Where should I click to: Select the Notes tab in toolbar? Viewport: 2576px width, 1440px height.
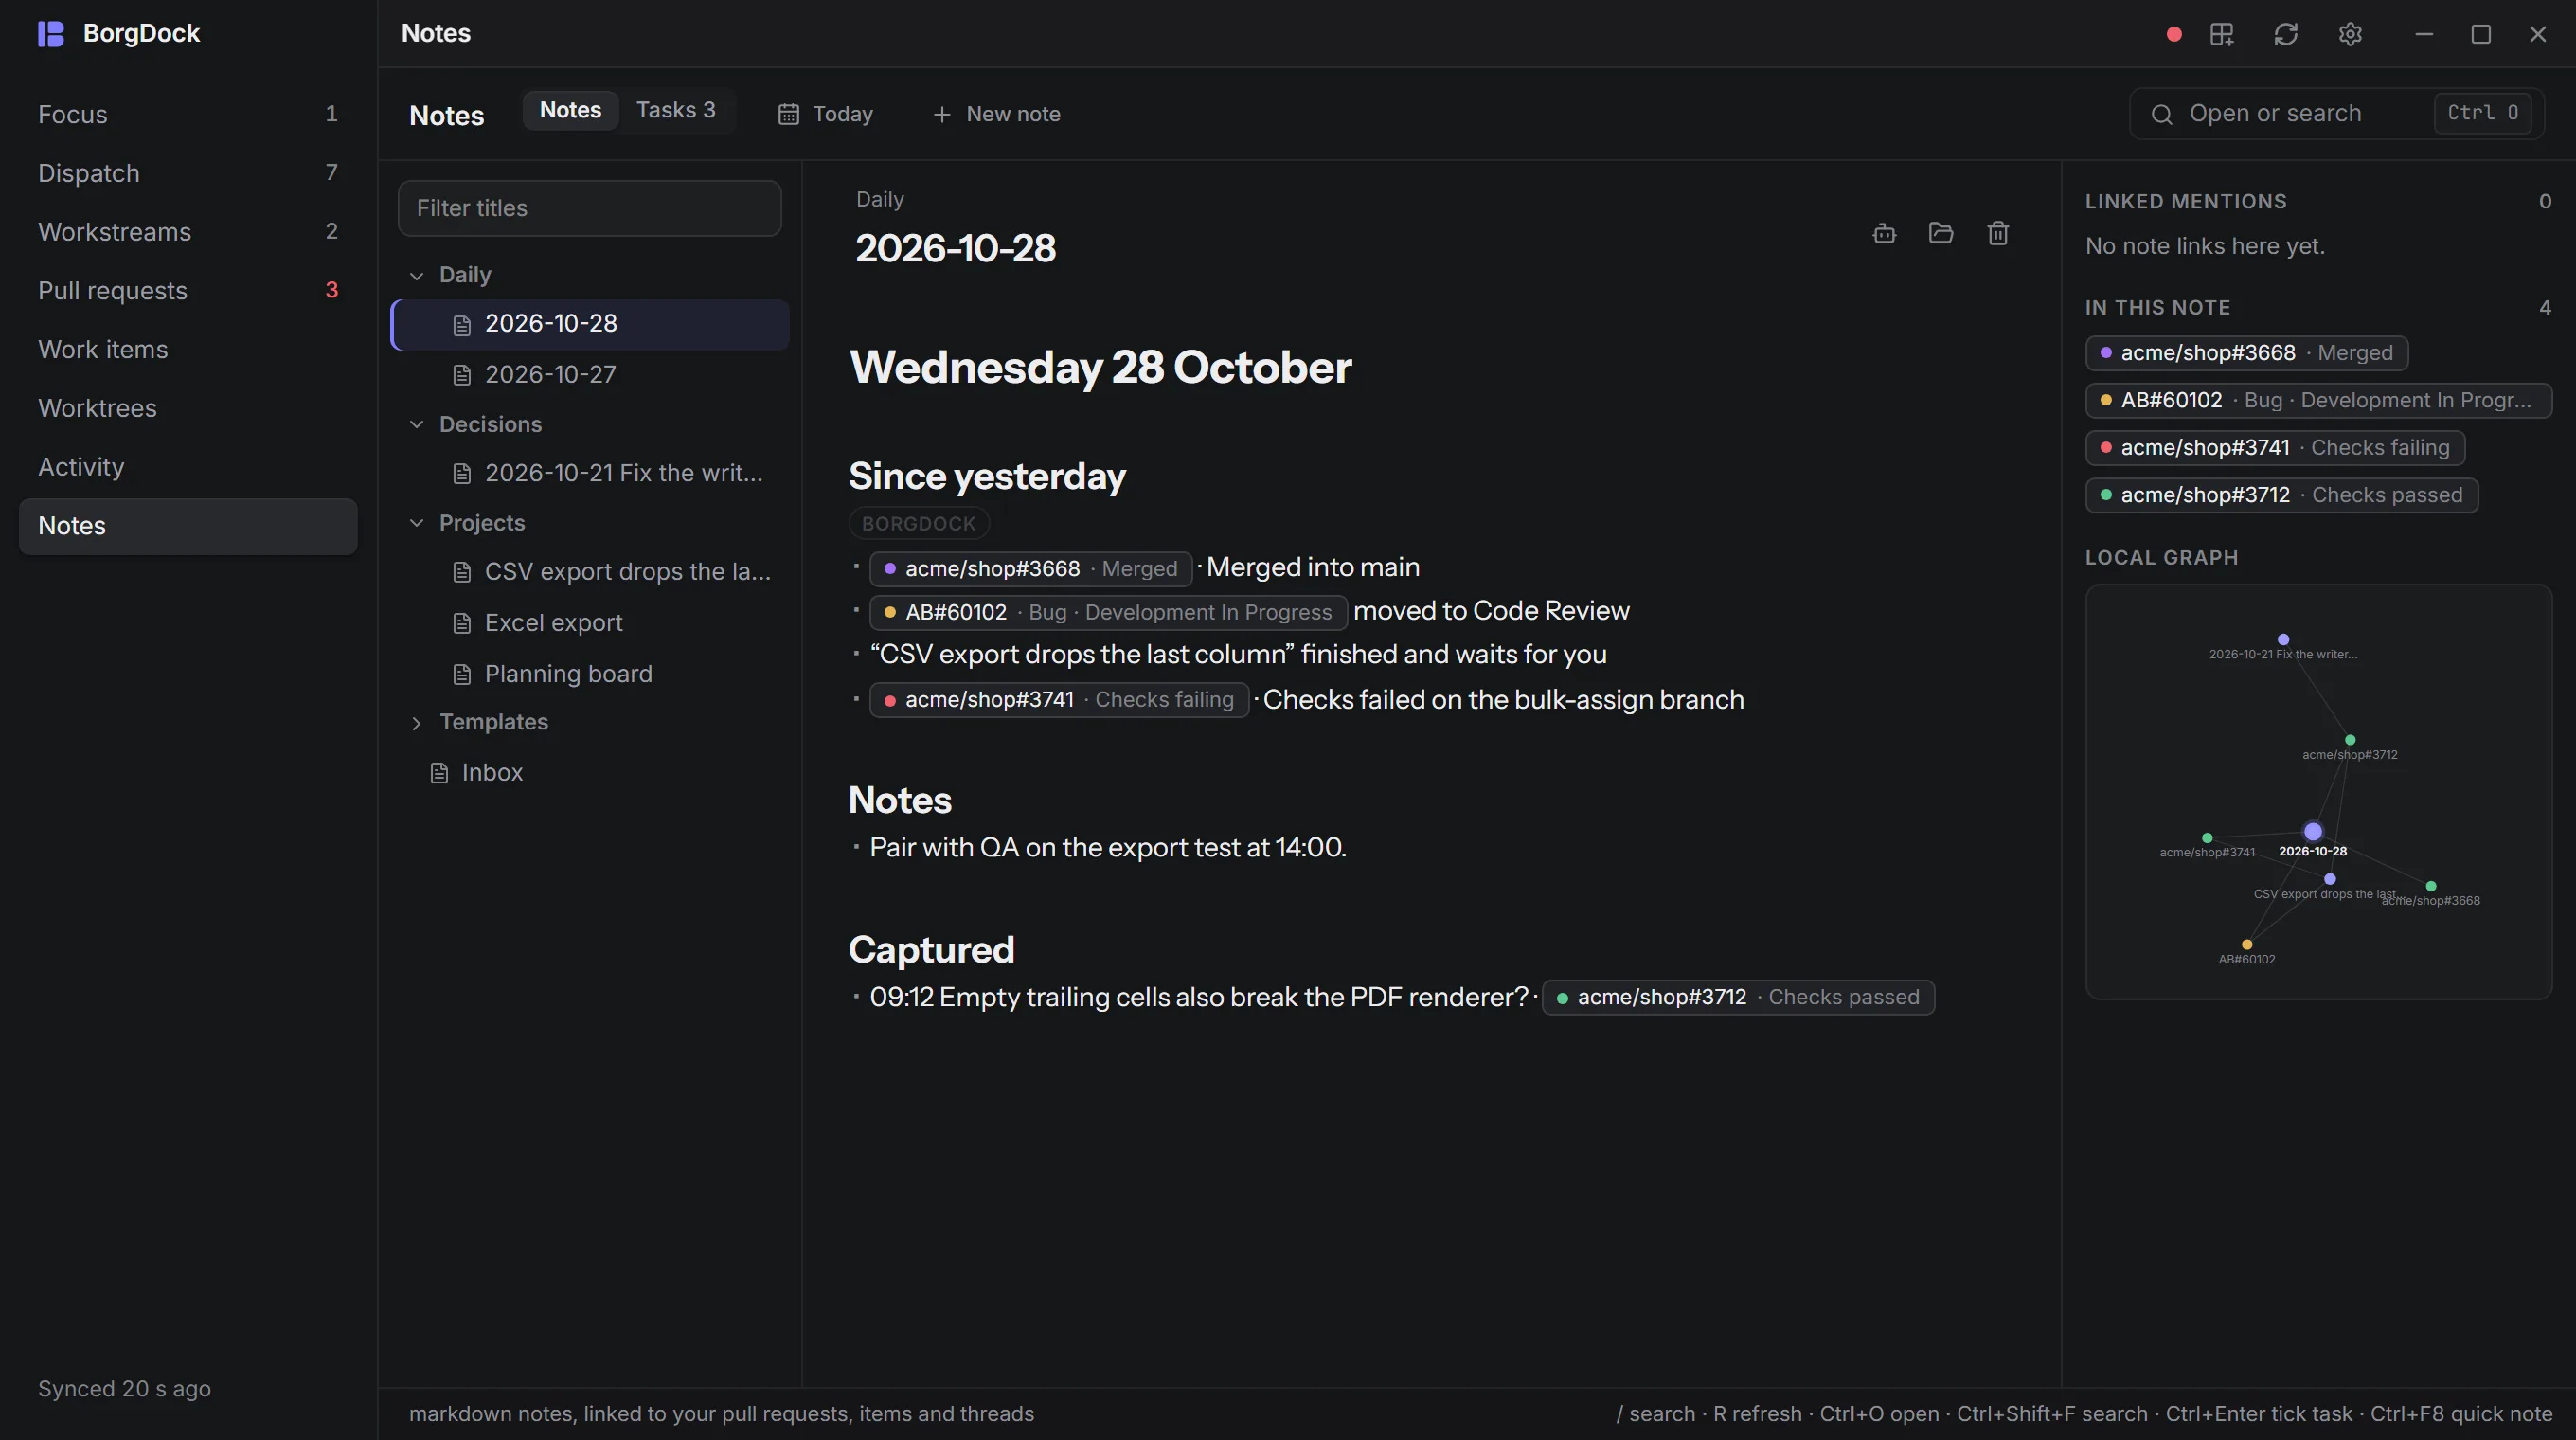571,110
